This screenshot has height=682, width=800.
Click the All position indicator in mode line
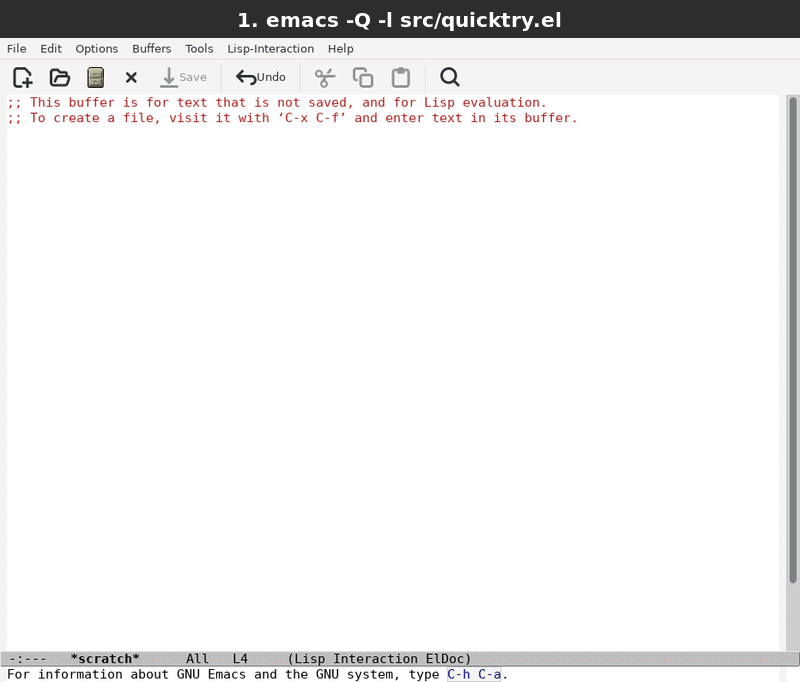[197, 659]
